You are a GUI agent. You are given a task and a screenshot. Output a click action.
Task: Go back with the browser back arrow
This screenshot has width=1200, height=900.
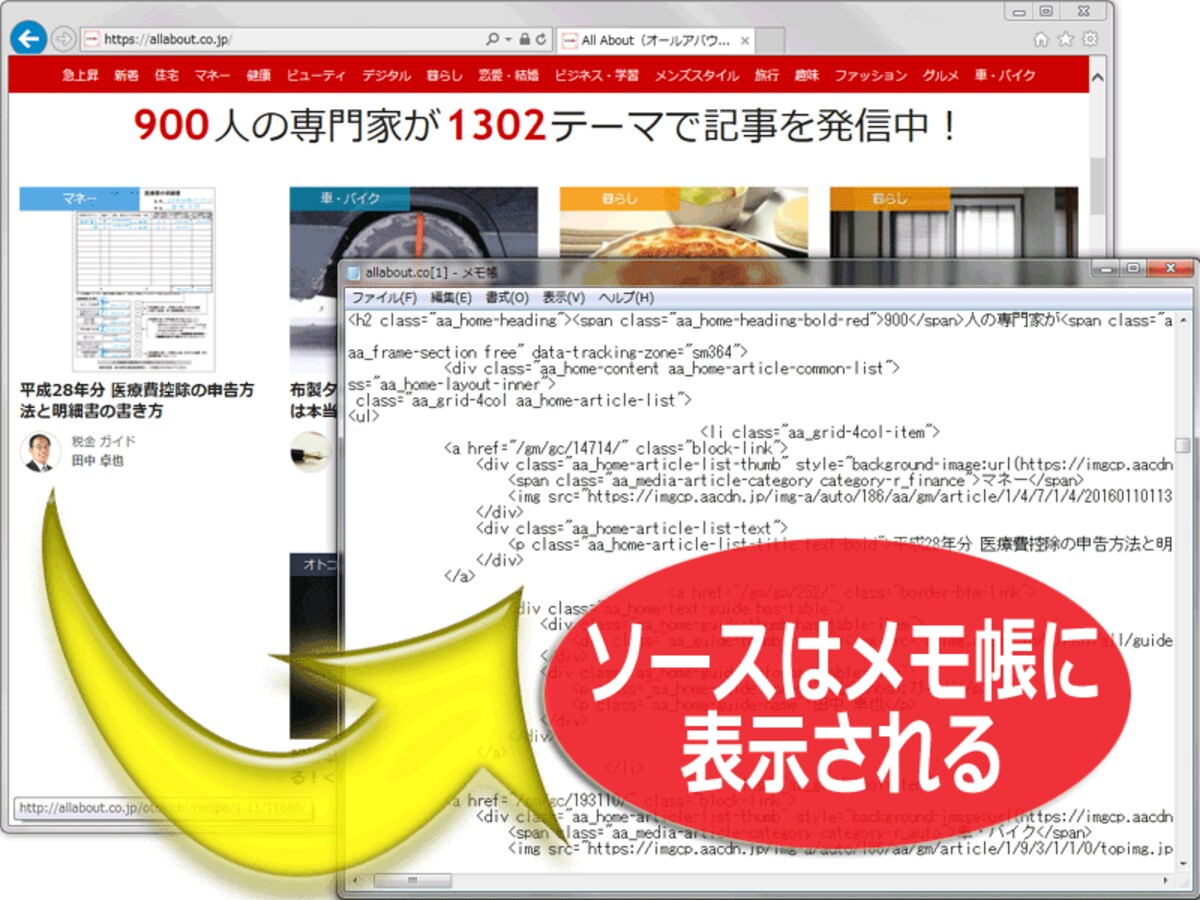[x=28, y=39]
